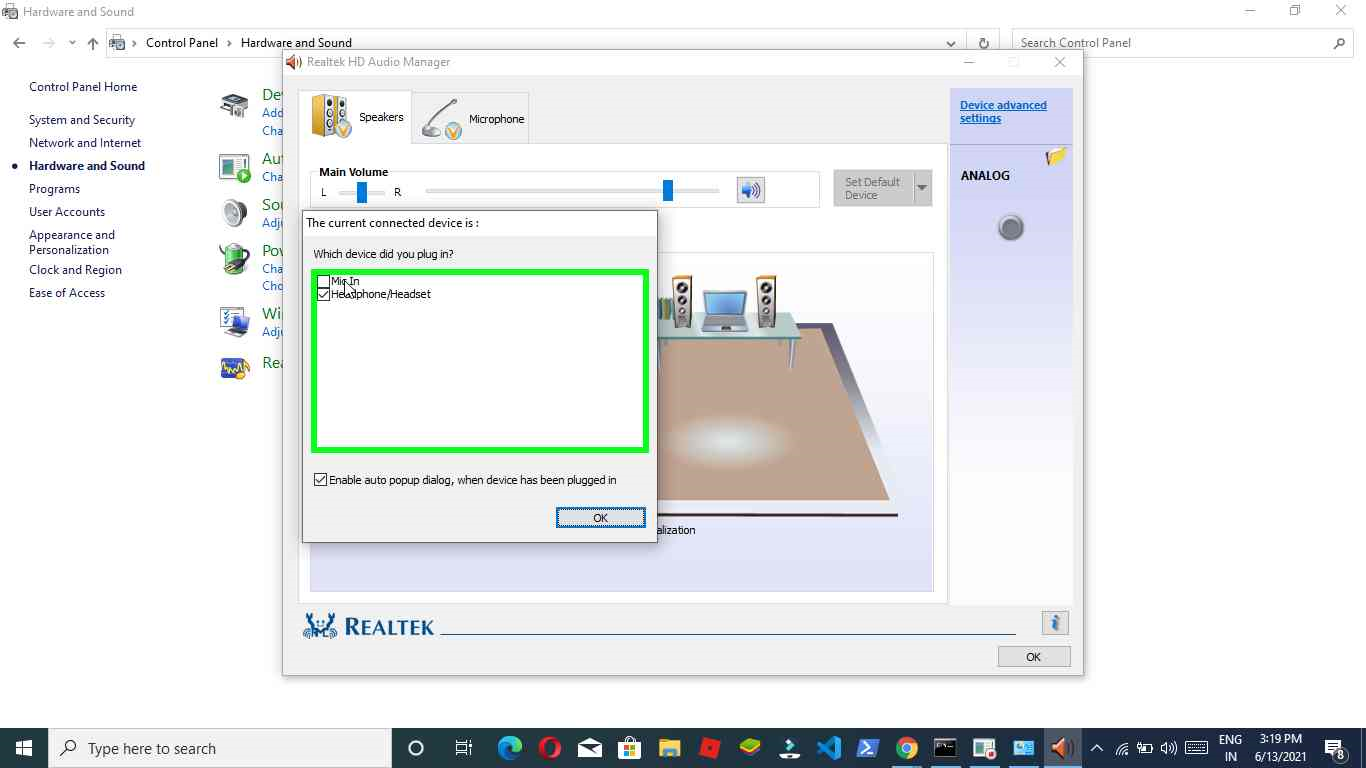Expand recent locations dropdown arrow
This screenshot has height=768, width=1366.
point(72,43)
